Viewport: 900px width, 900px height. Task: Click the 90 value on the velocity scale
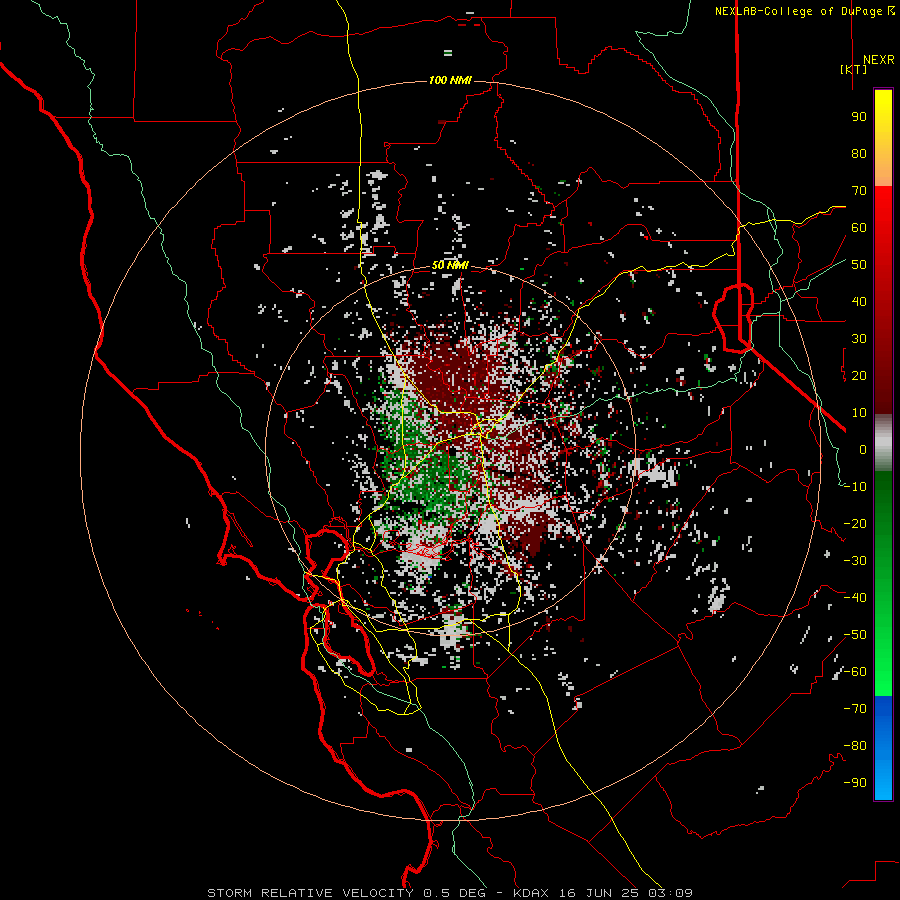click(x=859, y=117)
